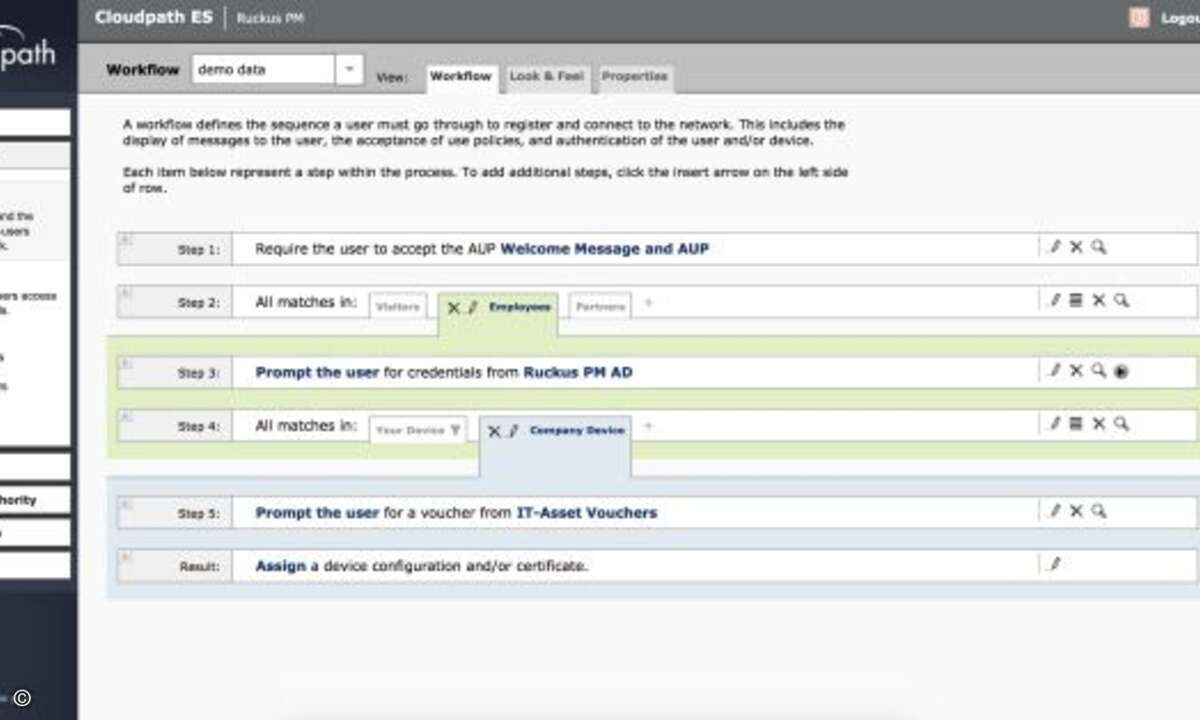Switch to the Look & Feel tab

[x=546, y=77]
